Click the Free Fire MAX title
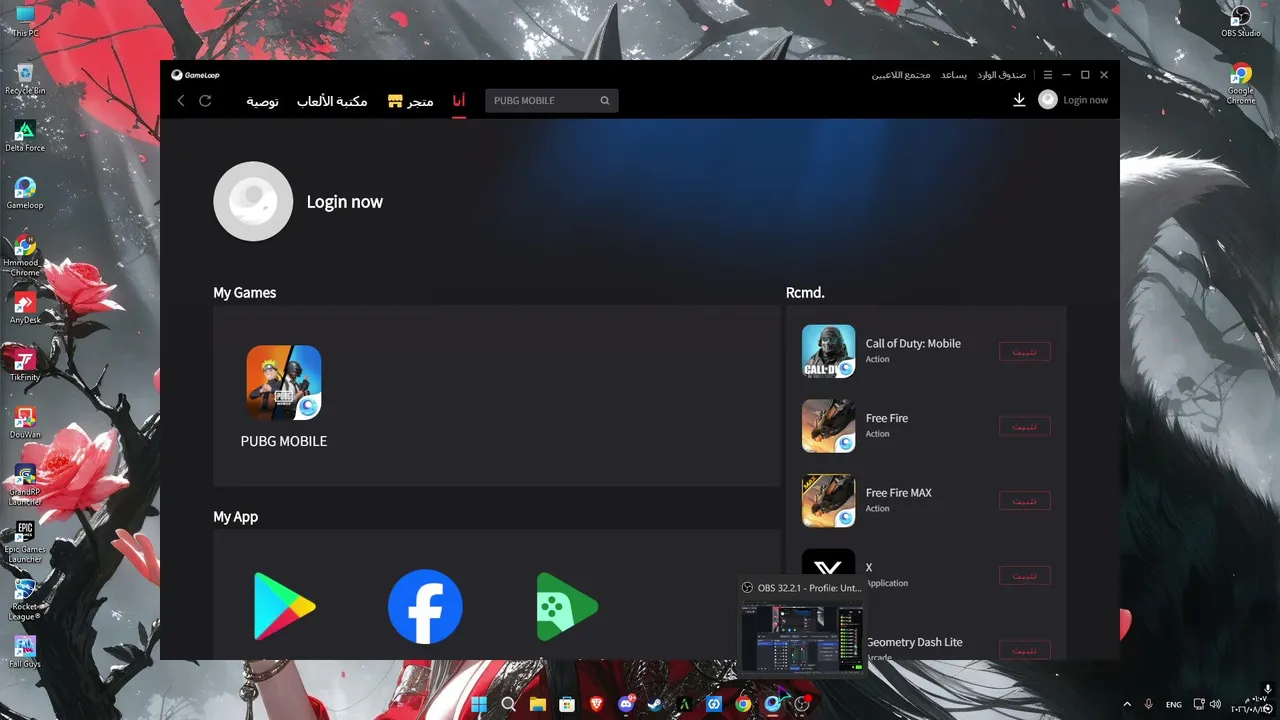1280x720 pixels. tap(899, 493)
